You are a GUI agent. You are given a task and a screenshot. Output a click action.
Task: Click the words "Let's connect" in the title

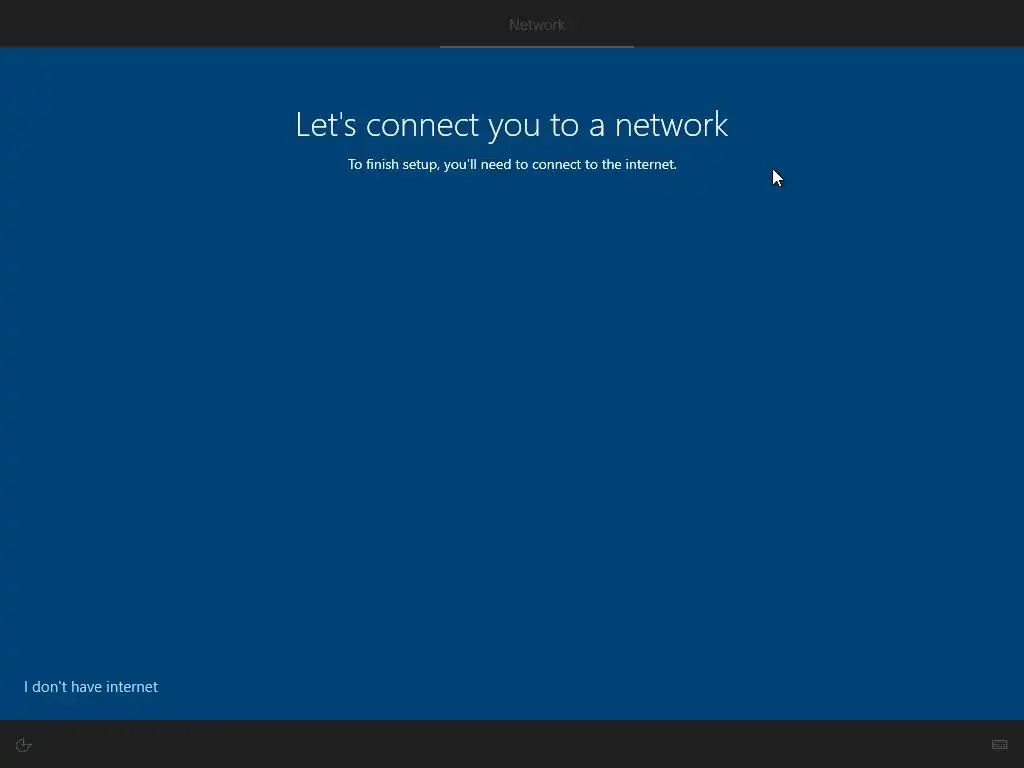point(387,125)
